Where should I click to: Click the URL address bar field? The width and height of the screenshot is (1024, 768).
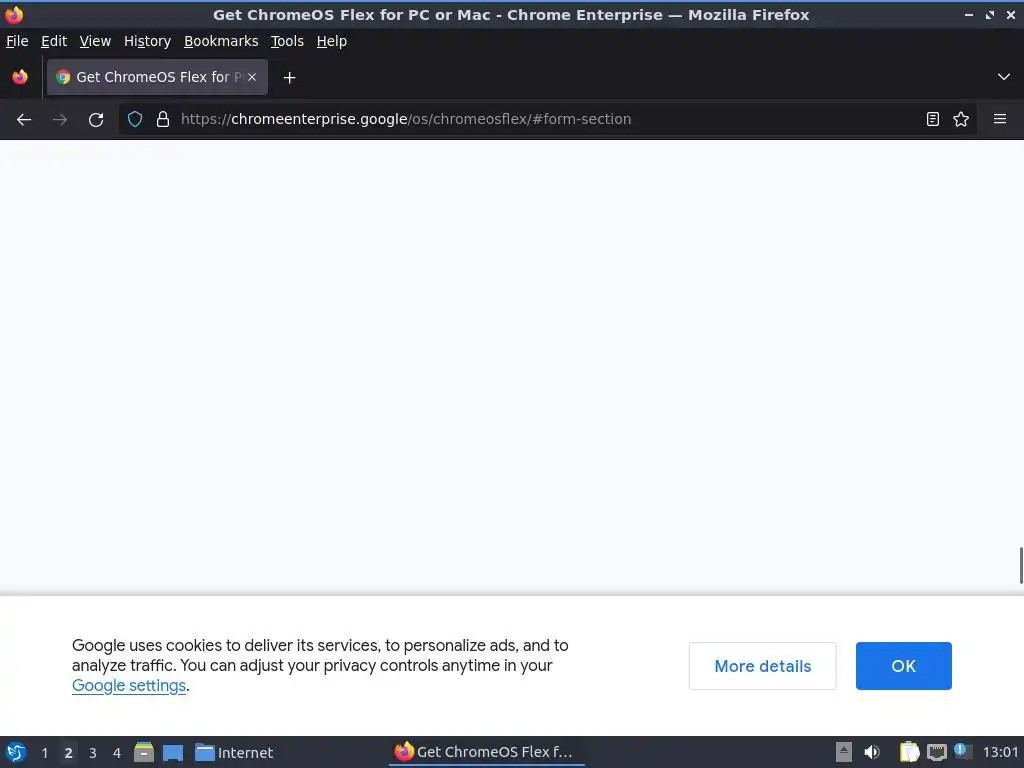click(x=549, y=119)
